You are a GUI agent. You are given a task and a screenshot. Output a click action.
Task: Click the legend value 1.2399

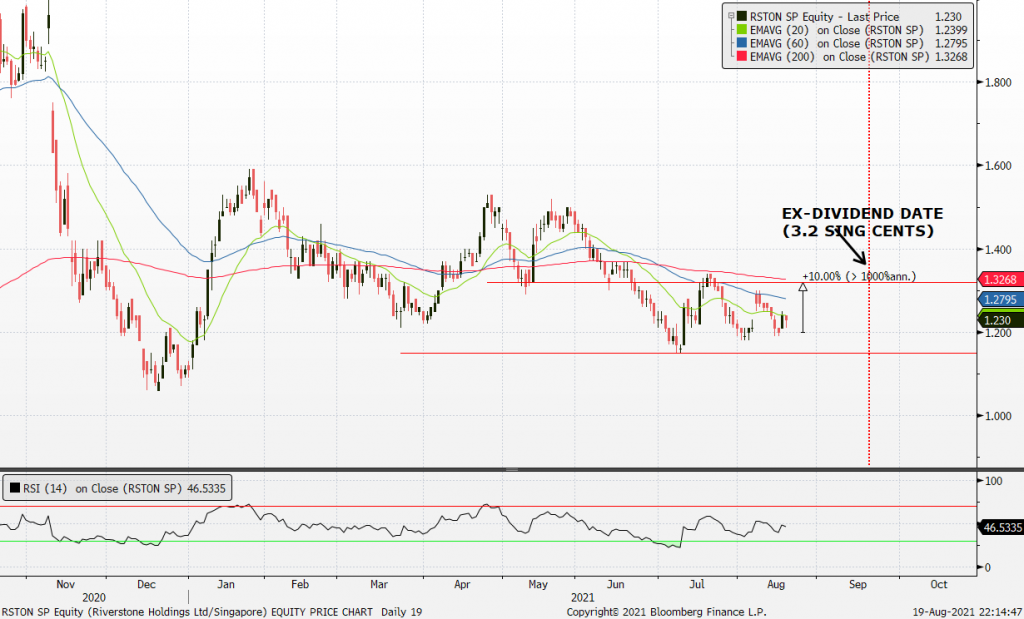pos(951,30)
